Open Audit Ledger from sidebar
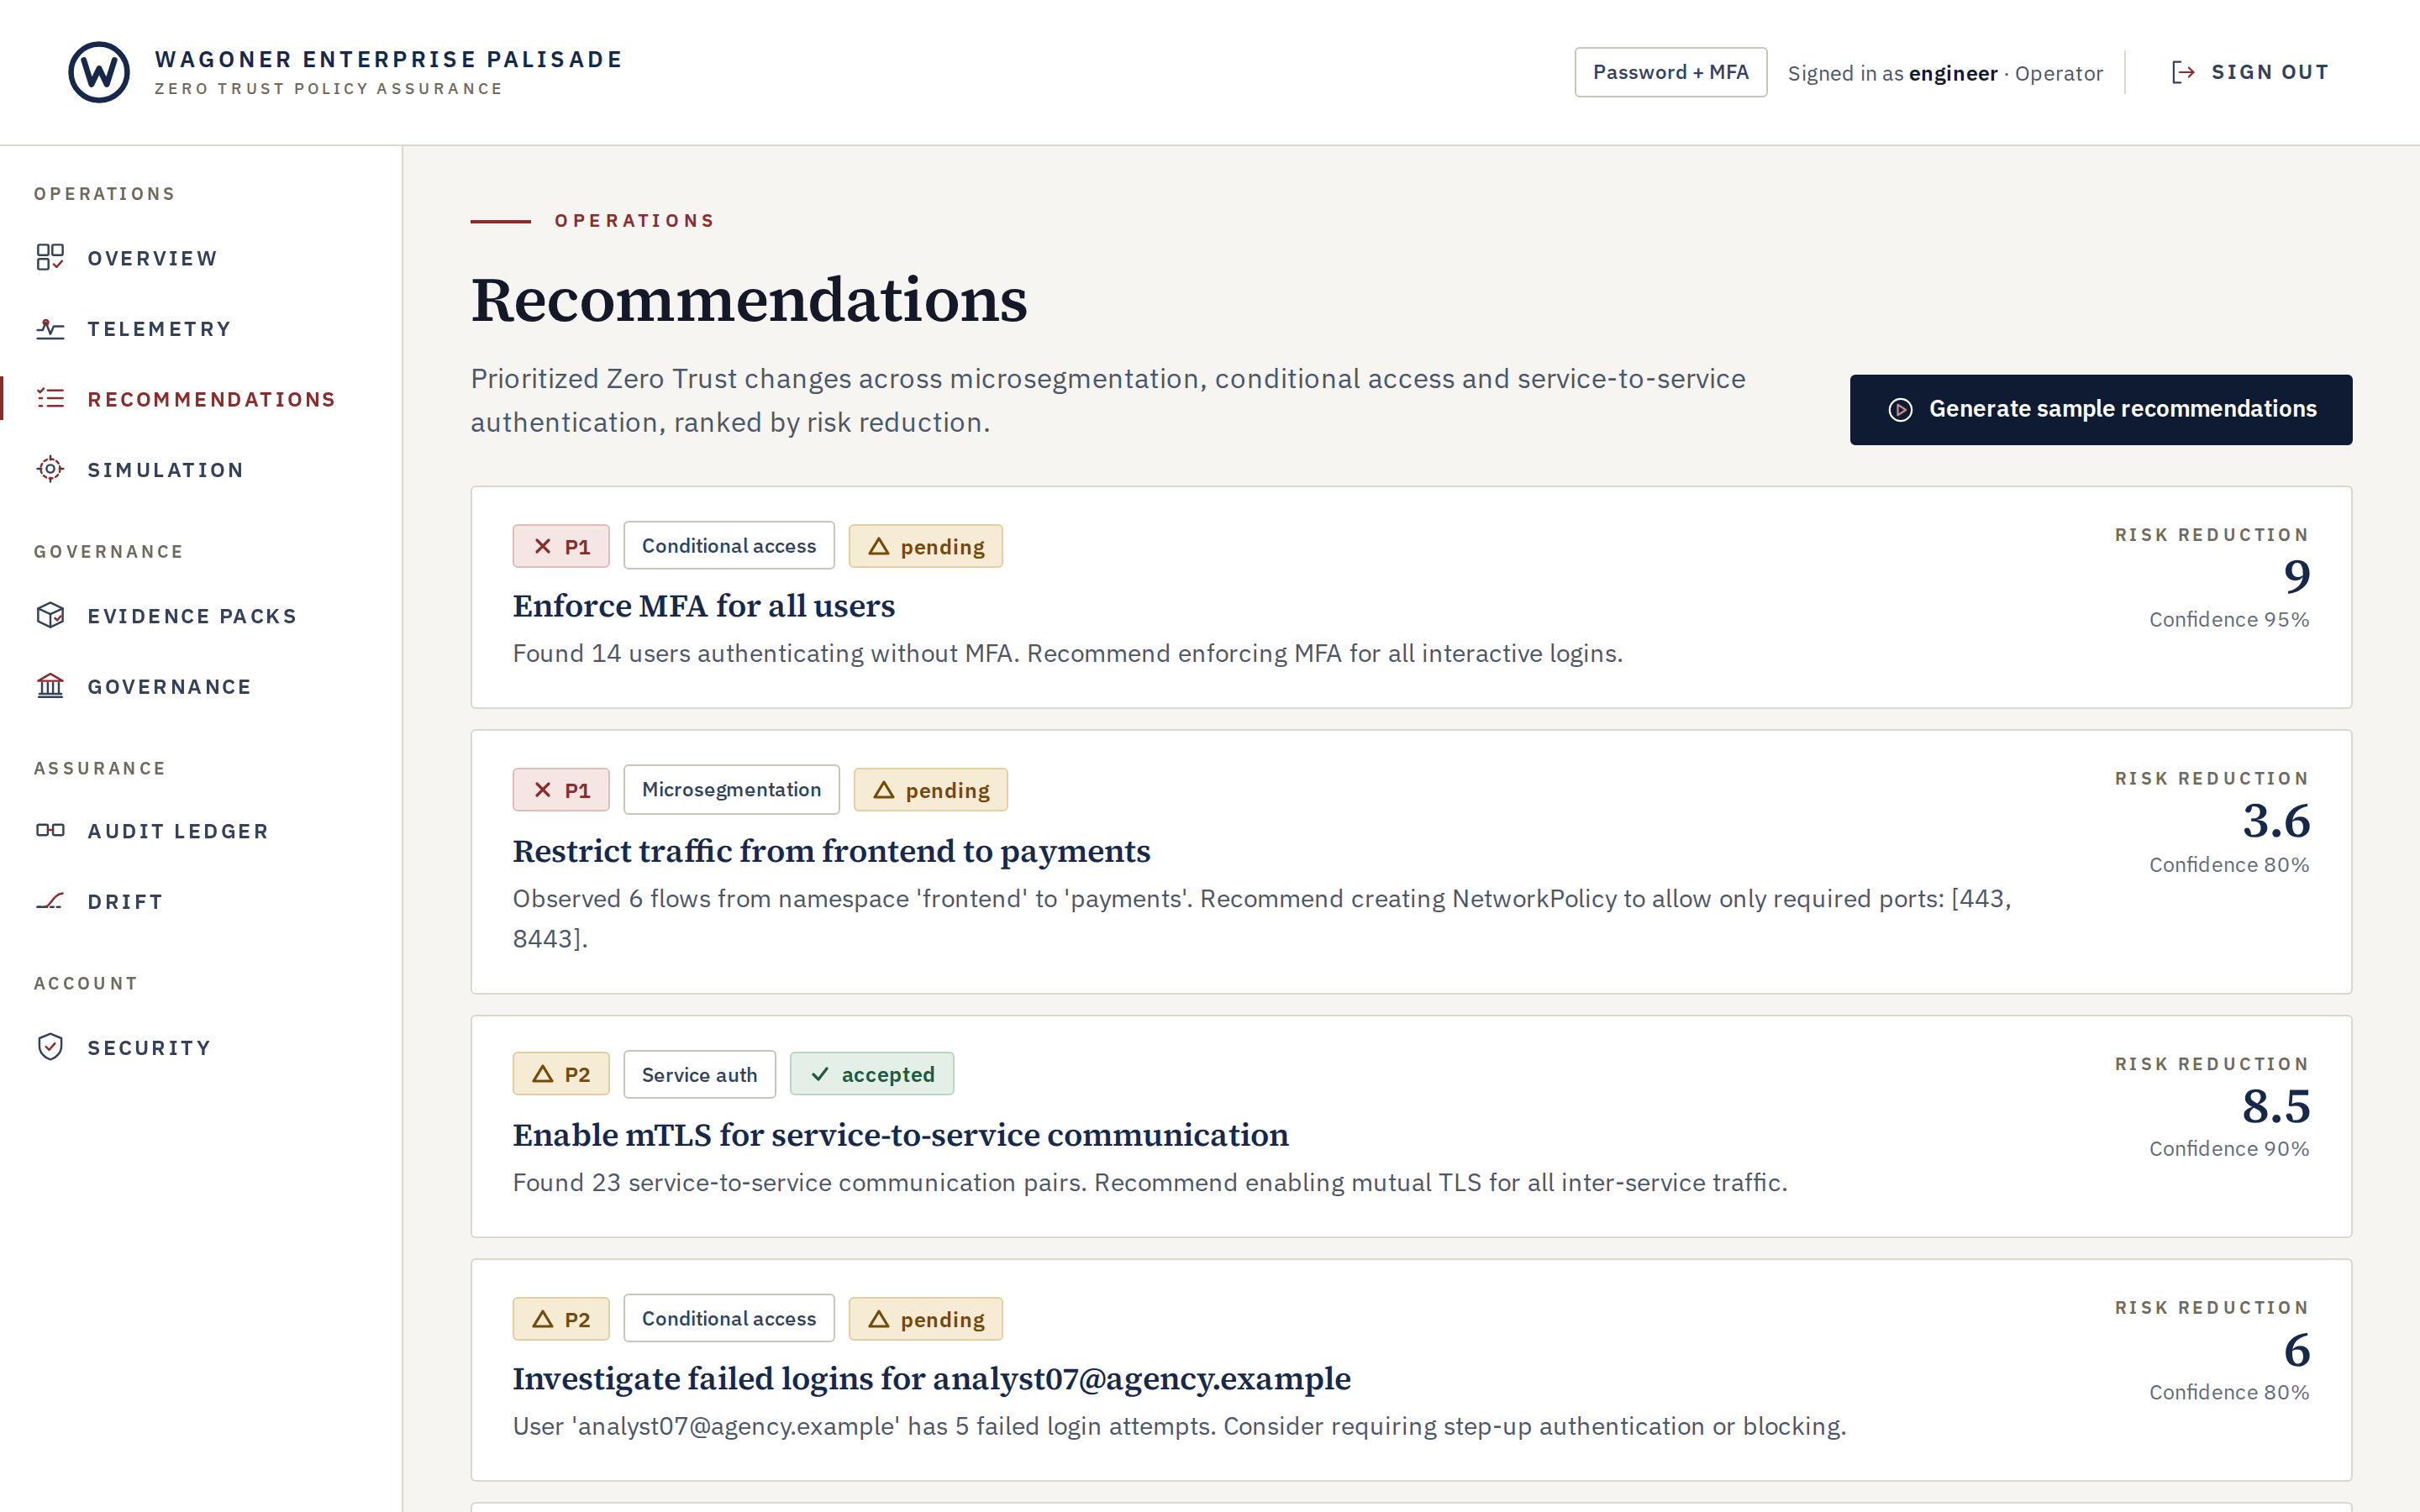The image size is (2420, 1512). tap(200, 831)
